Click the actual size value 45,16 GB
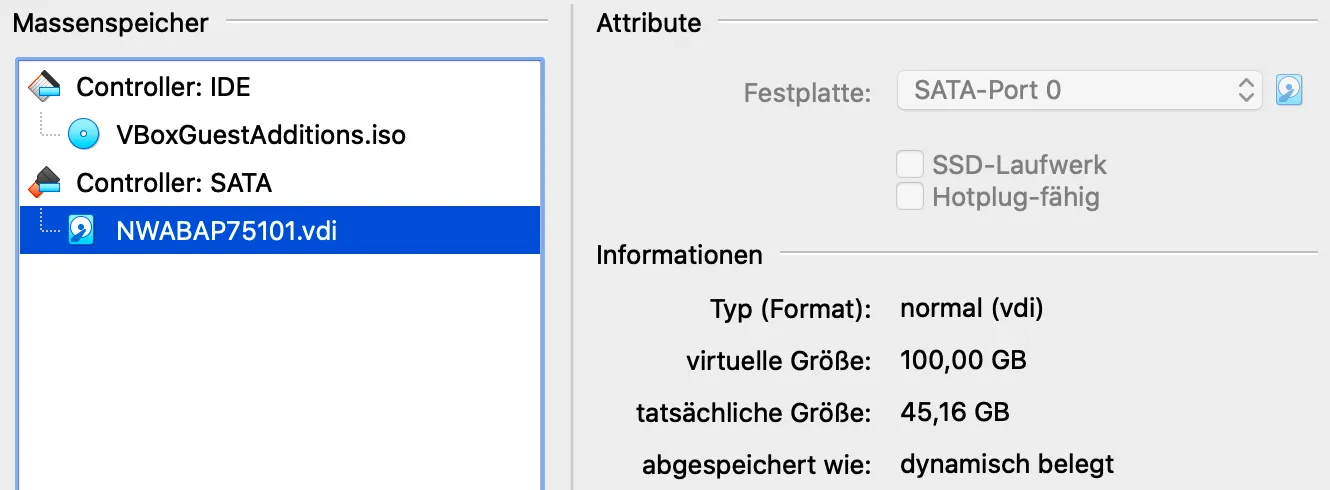Image resolution: width=1330 pixels, height=490 pixels. (x=954, y=412)
